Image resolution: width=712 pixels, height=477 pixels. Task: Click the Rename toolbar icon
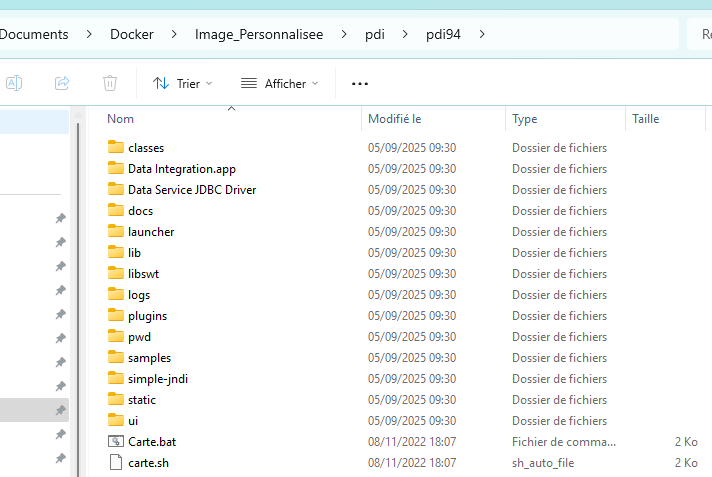click(x=14, y=83)
